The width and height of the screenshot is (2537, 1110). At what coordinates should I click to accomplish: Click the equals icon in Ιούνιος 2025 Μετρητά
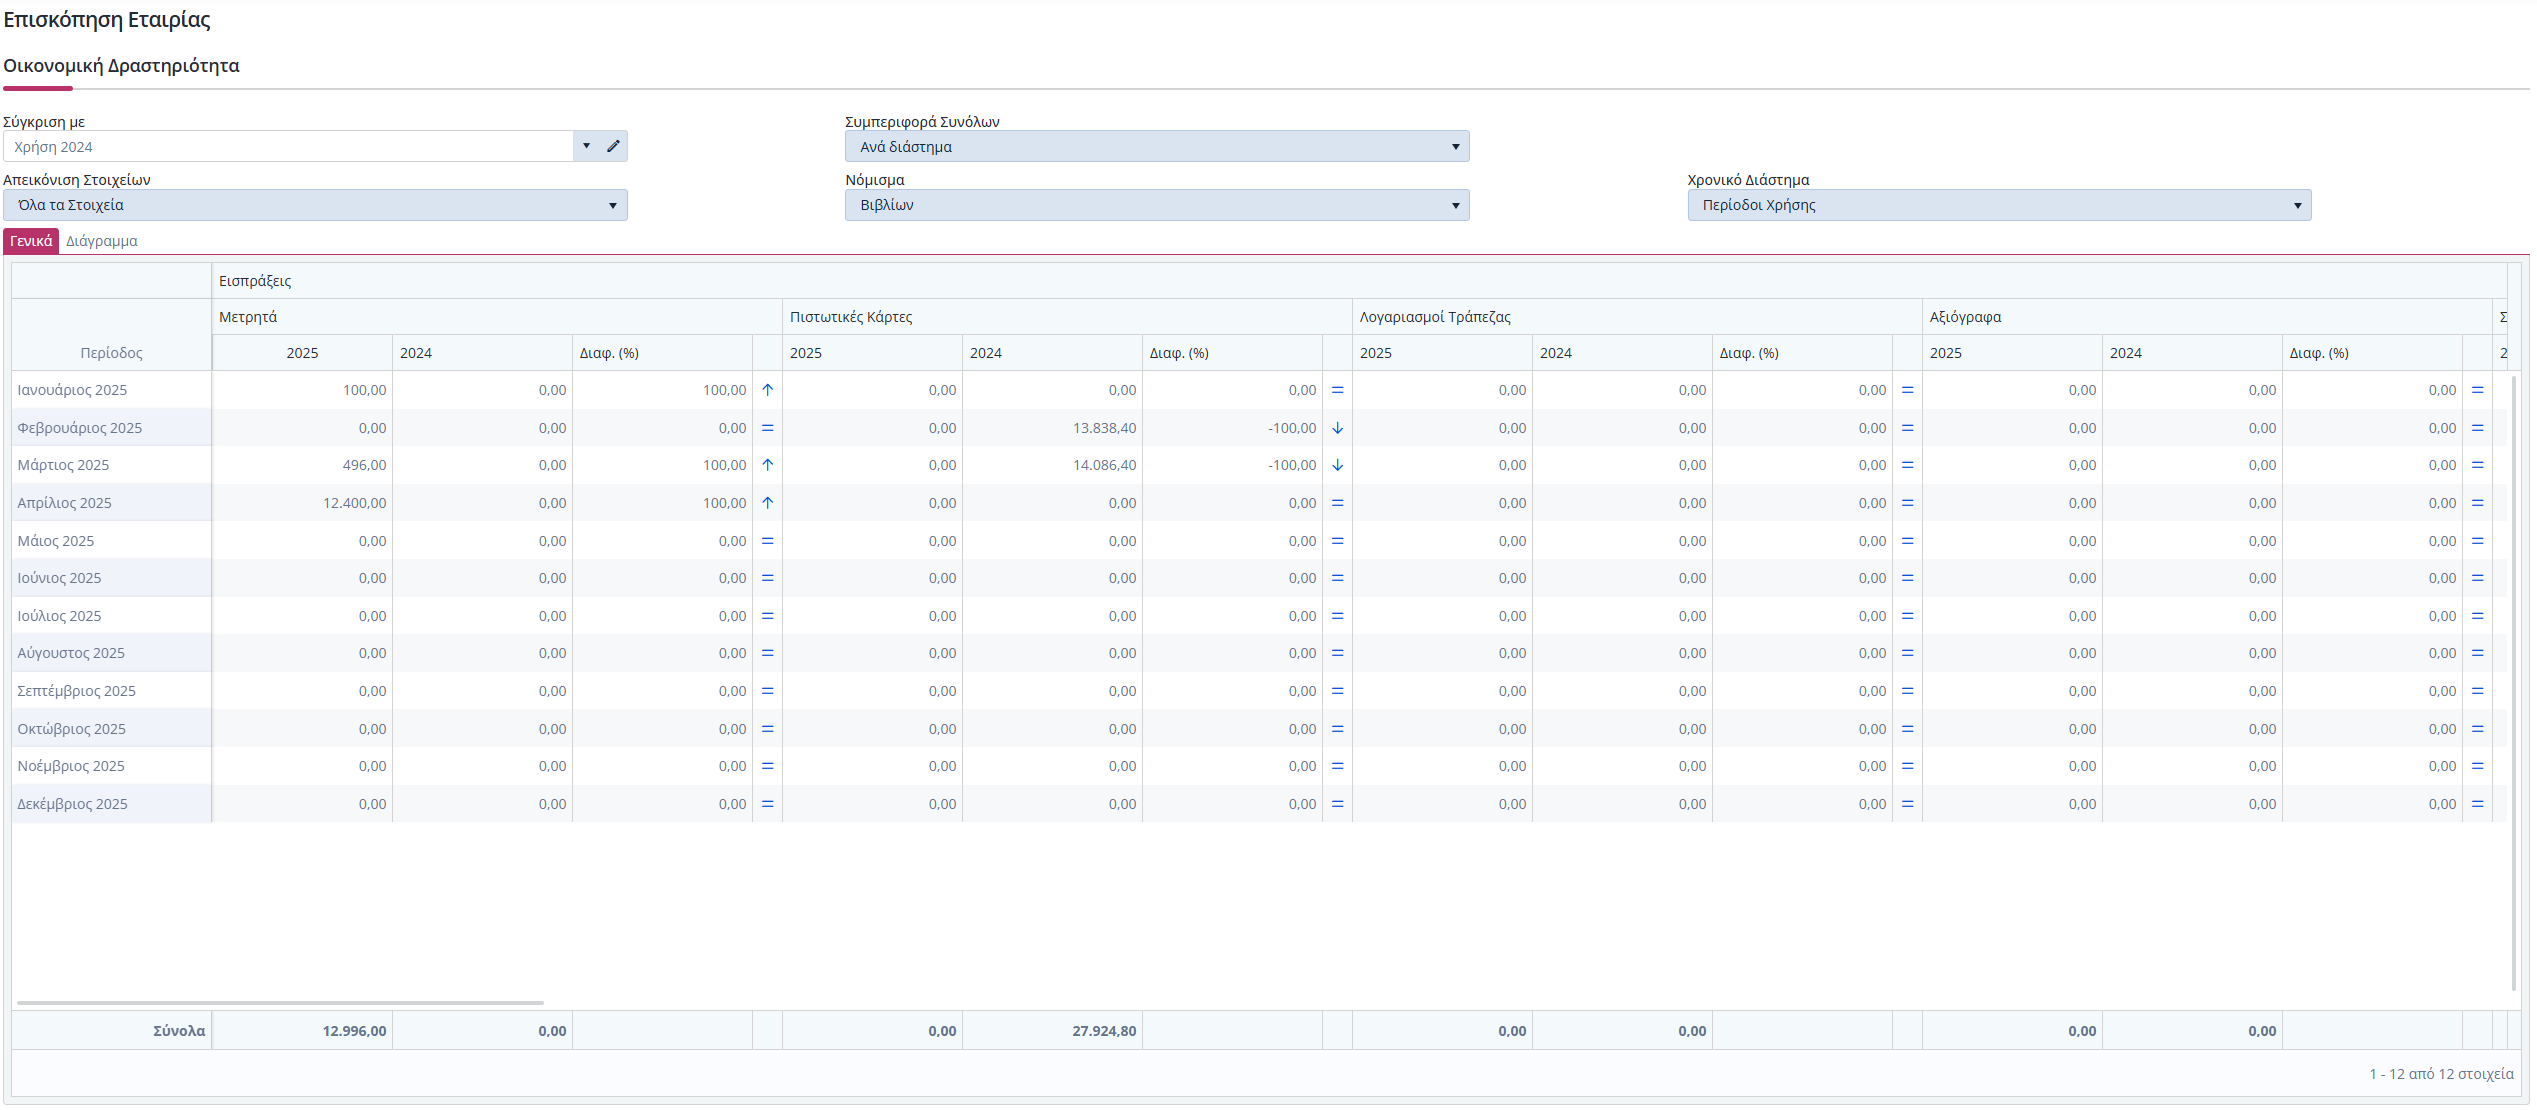767,578
